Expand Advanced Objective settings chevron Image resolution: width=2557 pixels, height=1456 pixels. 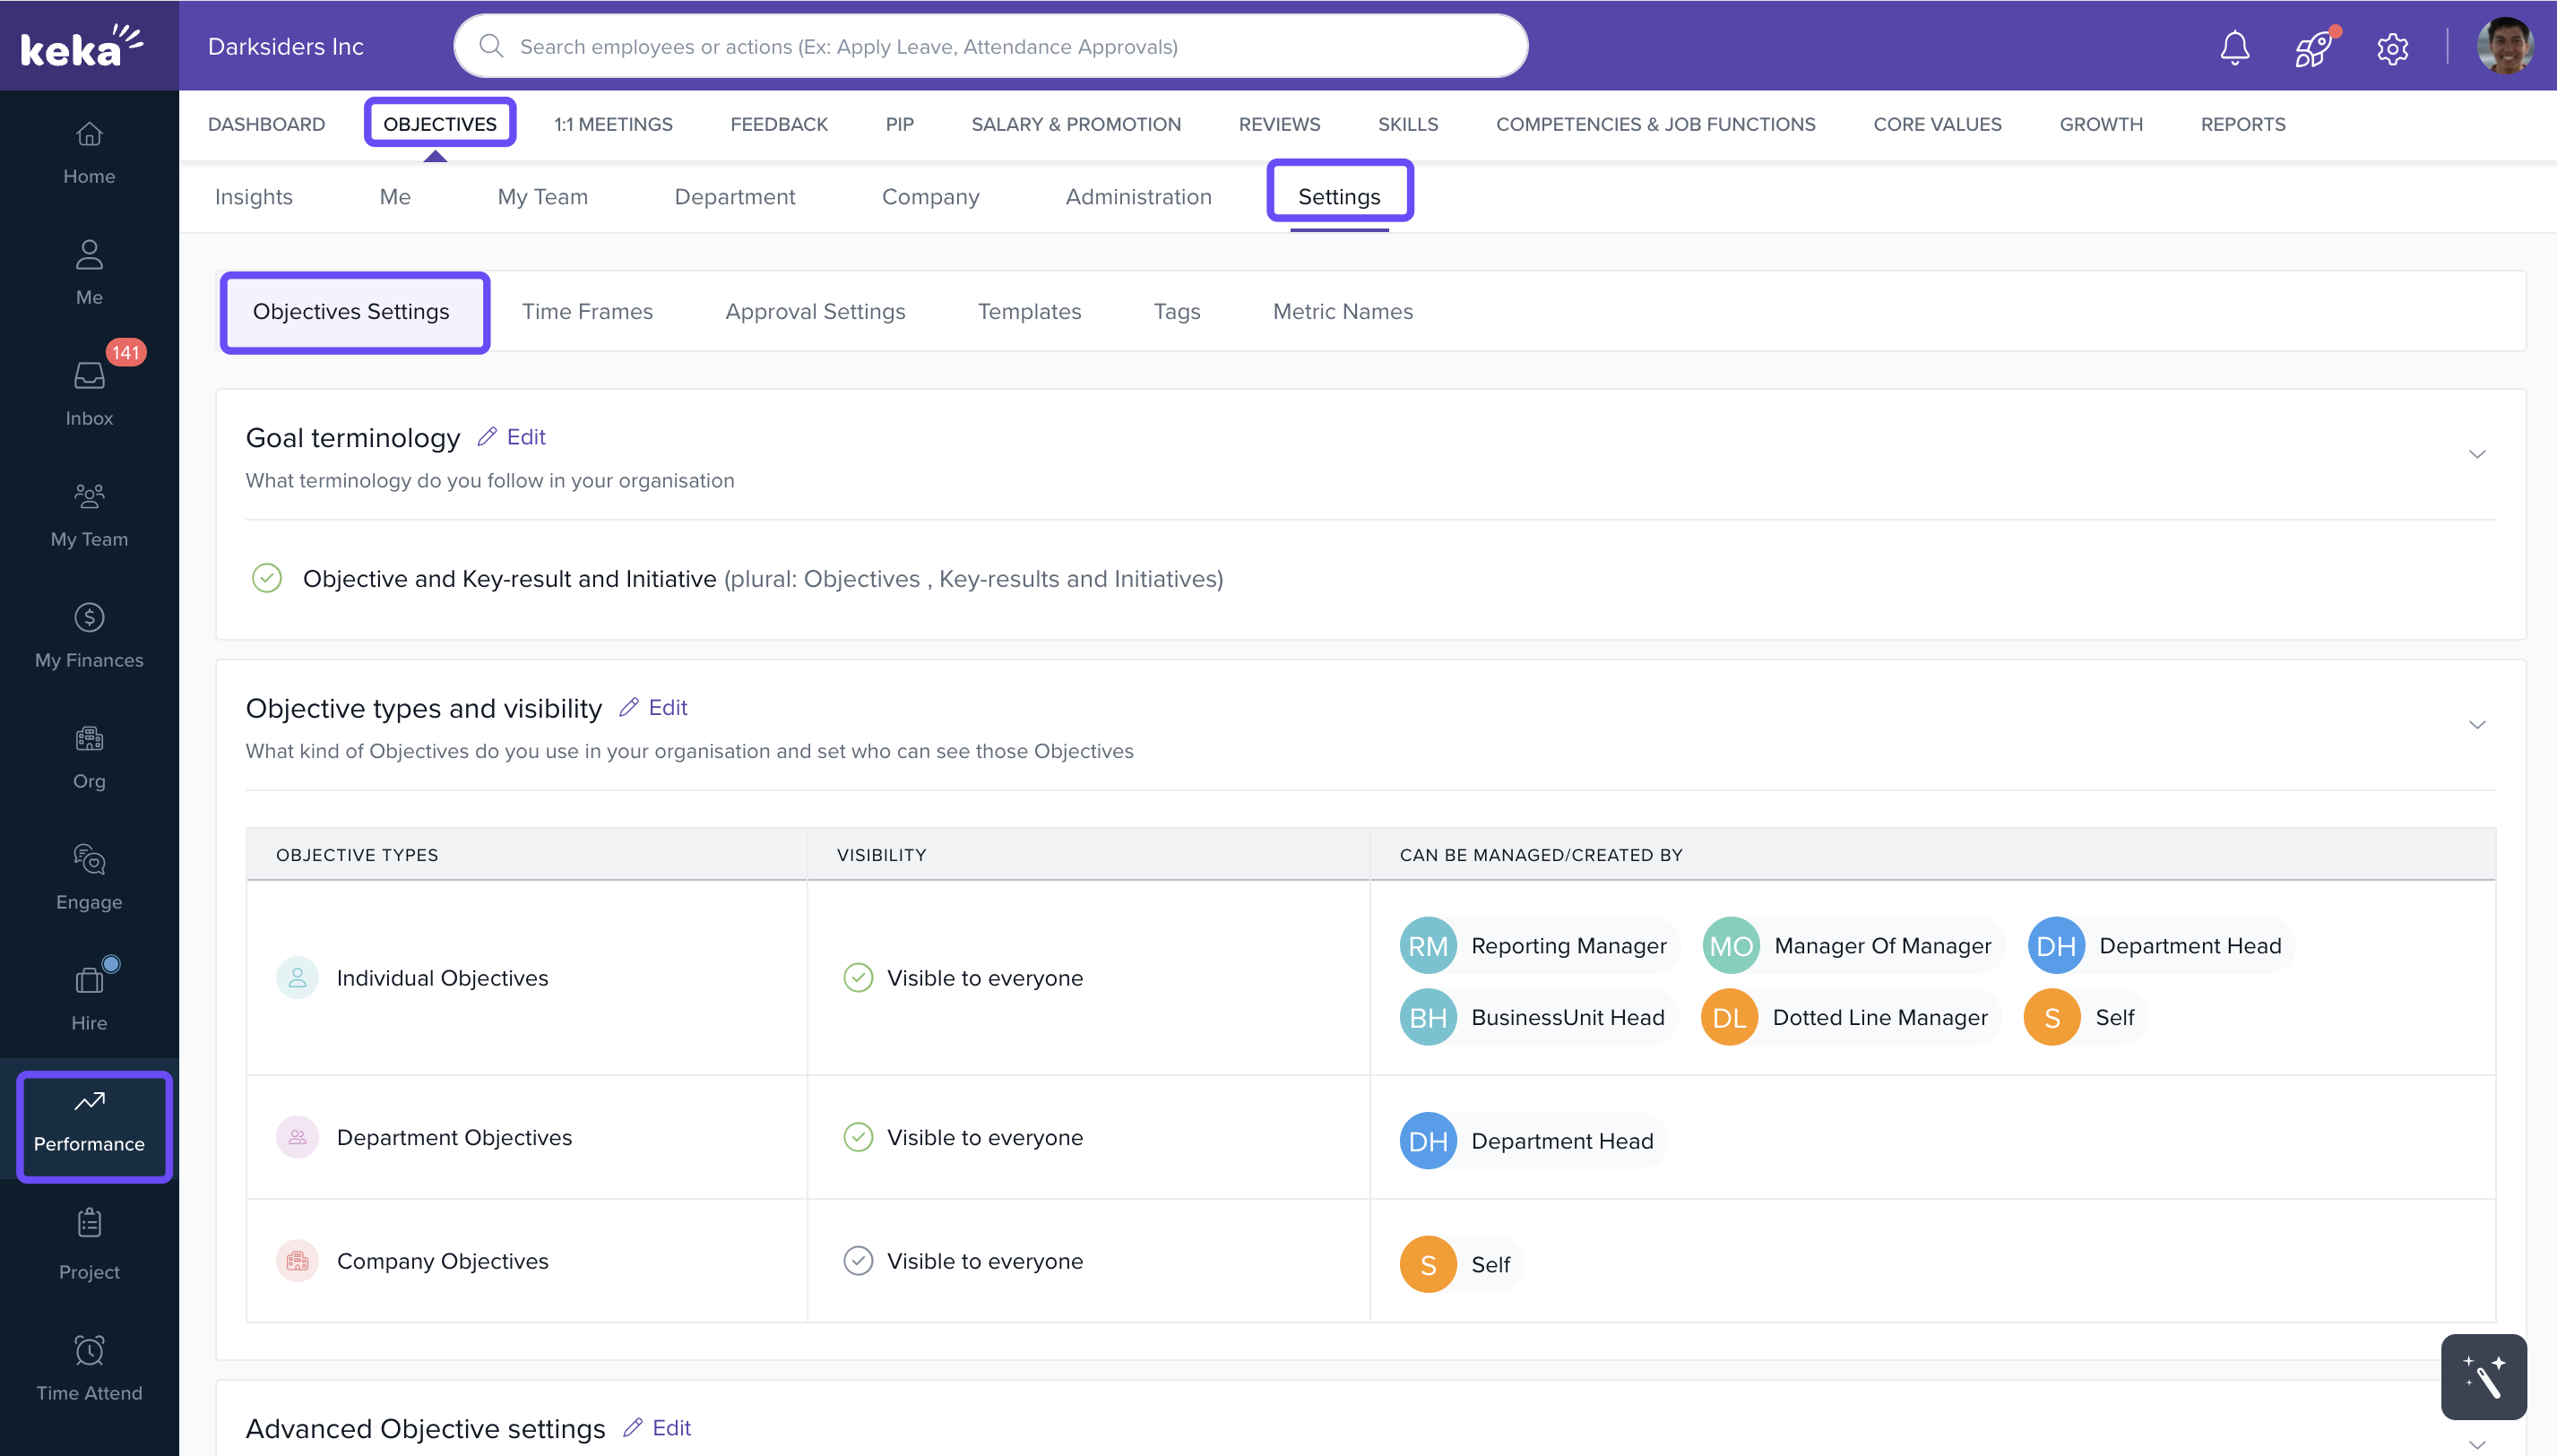[2476, 1444]
